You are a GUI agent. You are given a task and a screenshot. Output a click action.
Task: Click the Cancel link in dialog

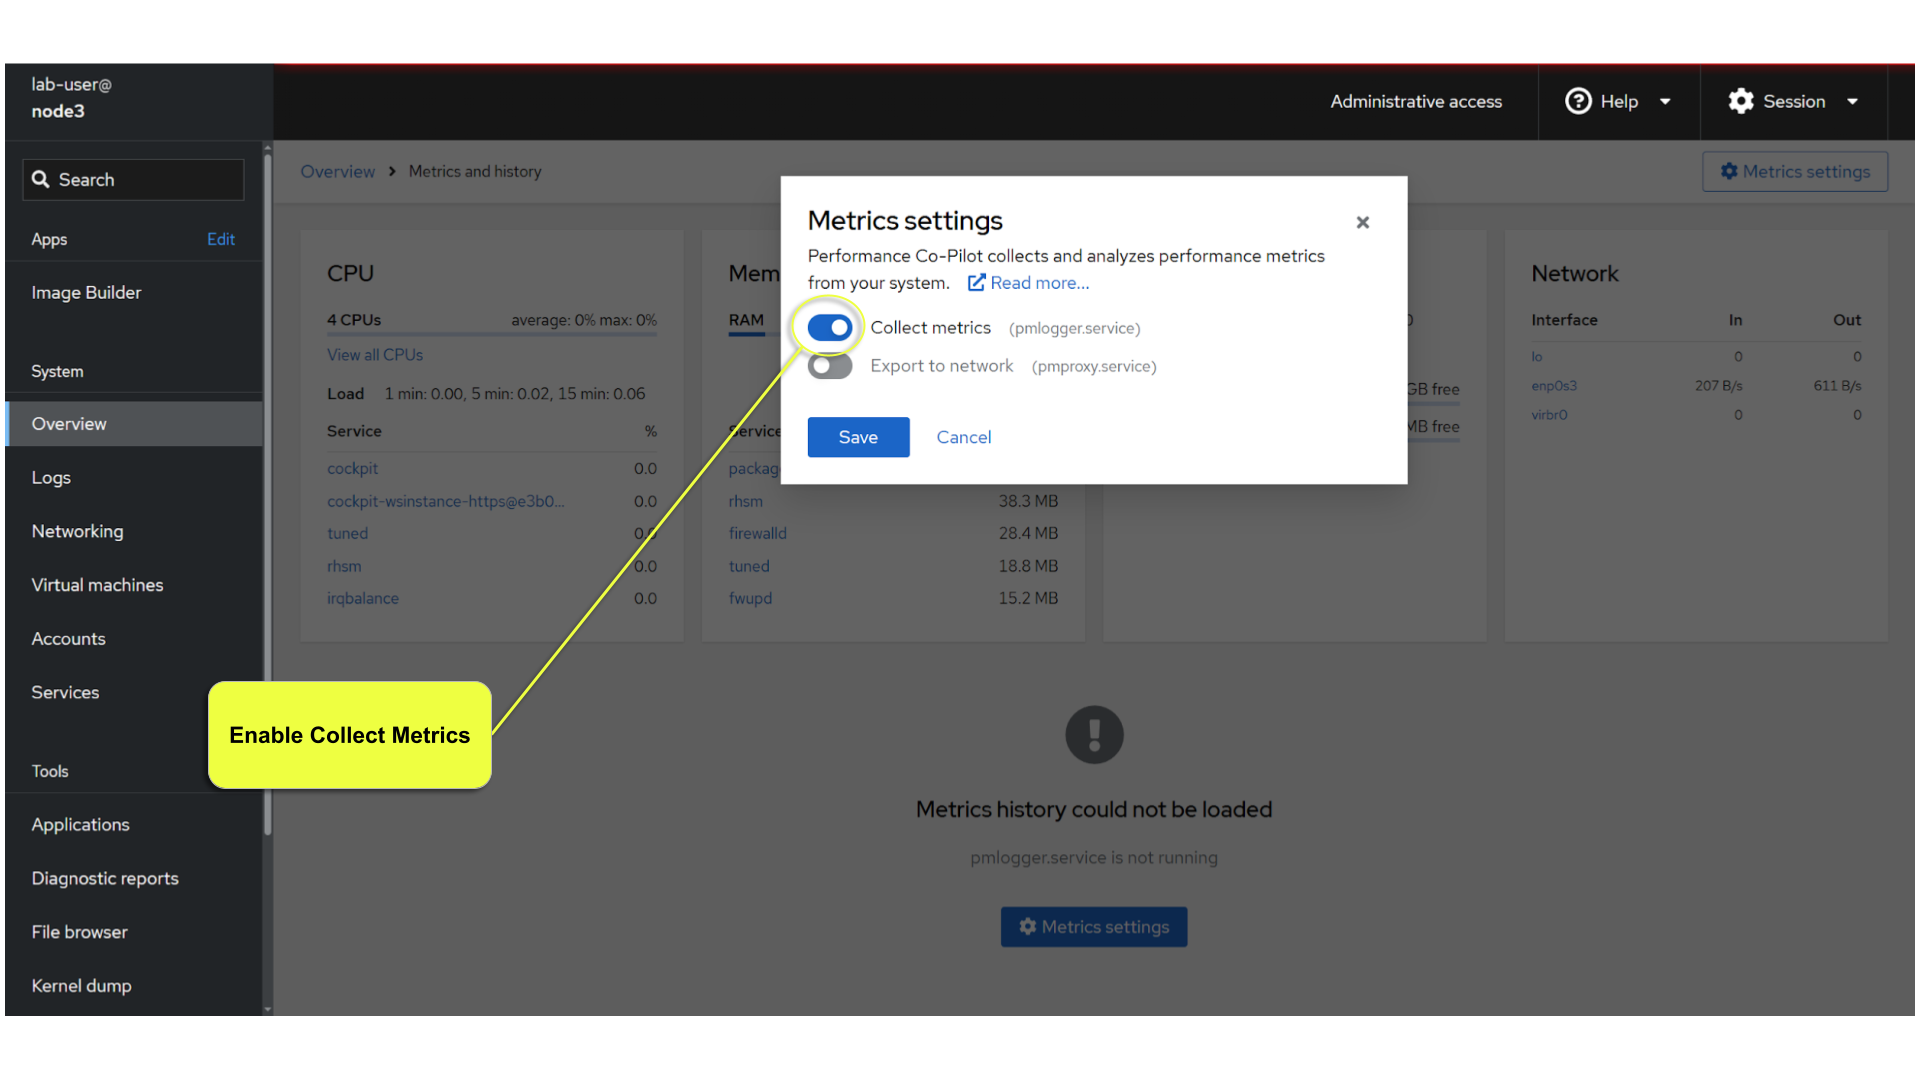pos(963,437)
